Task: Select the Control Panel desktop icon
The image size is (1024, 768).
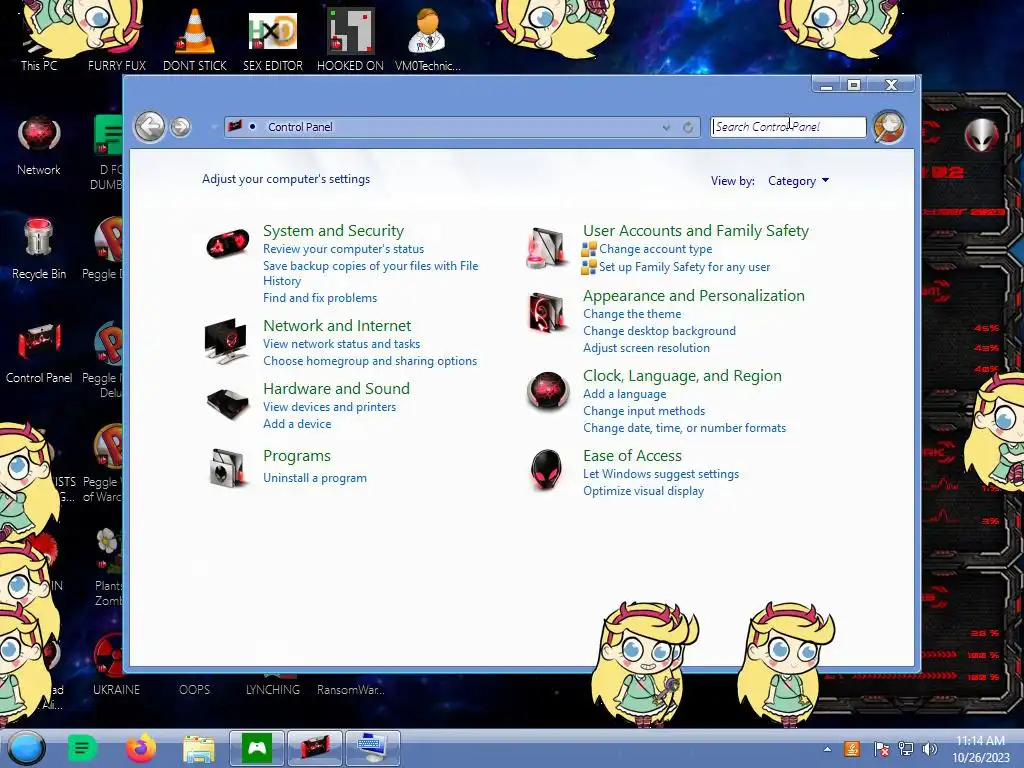Action: pyautogui.click(x=39, y=353)
